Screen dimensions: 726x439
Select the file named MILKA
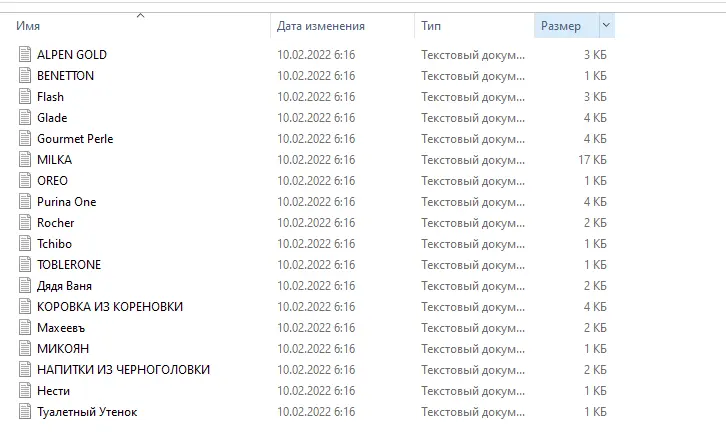[54, 159]
